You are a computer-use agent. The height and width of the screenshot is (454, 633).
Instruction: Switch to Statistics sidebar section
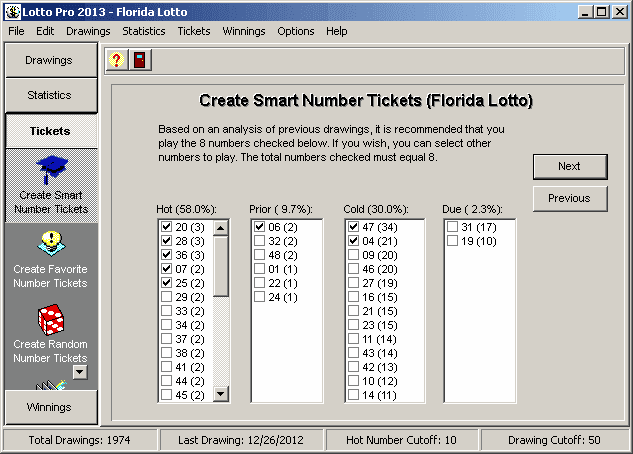(x=51, y=95)
